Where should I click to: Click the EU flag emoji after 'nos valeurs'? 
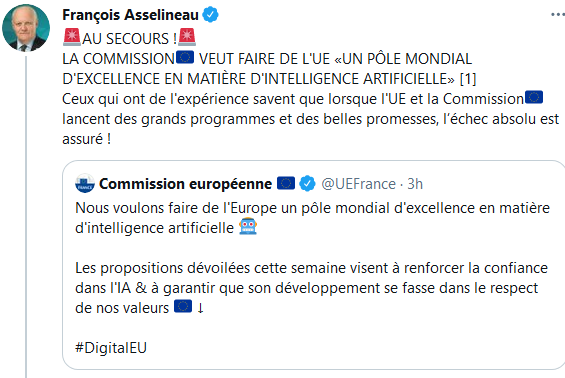[x=183, y=307]
